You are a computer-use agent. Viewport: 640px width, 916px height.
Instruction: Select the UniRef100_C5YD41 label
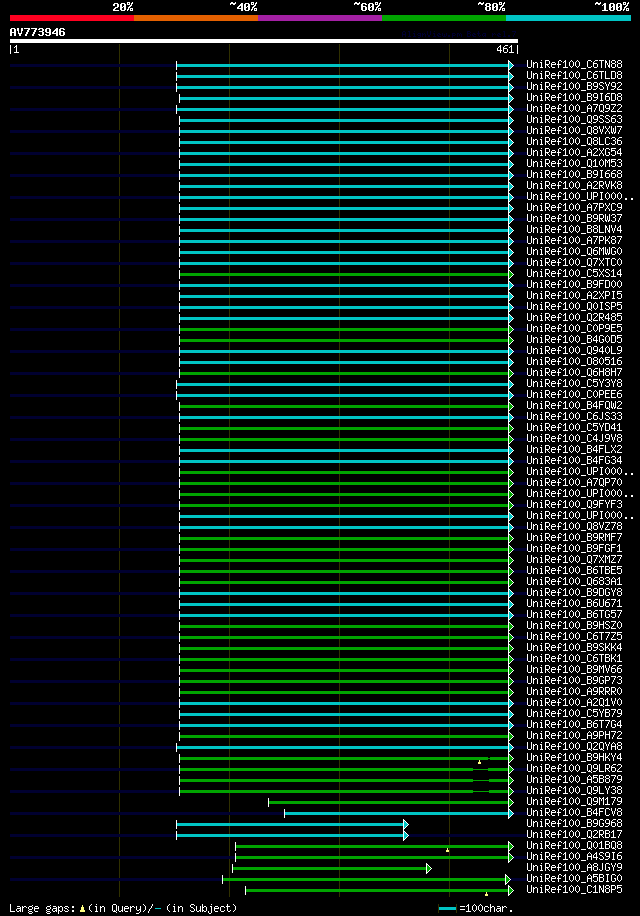click(x=574, y=428)
